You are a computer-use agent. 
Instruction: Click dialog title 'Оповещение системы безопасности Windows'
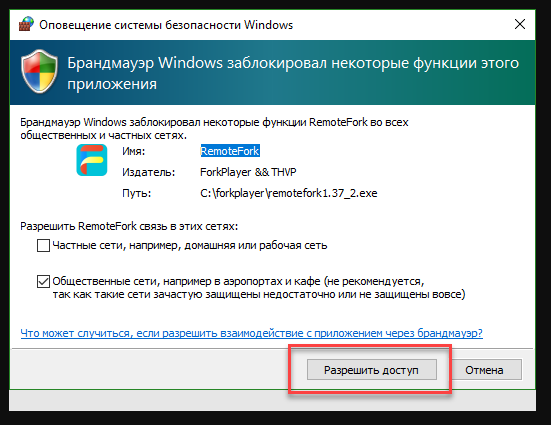click(166, 25)
